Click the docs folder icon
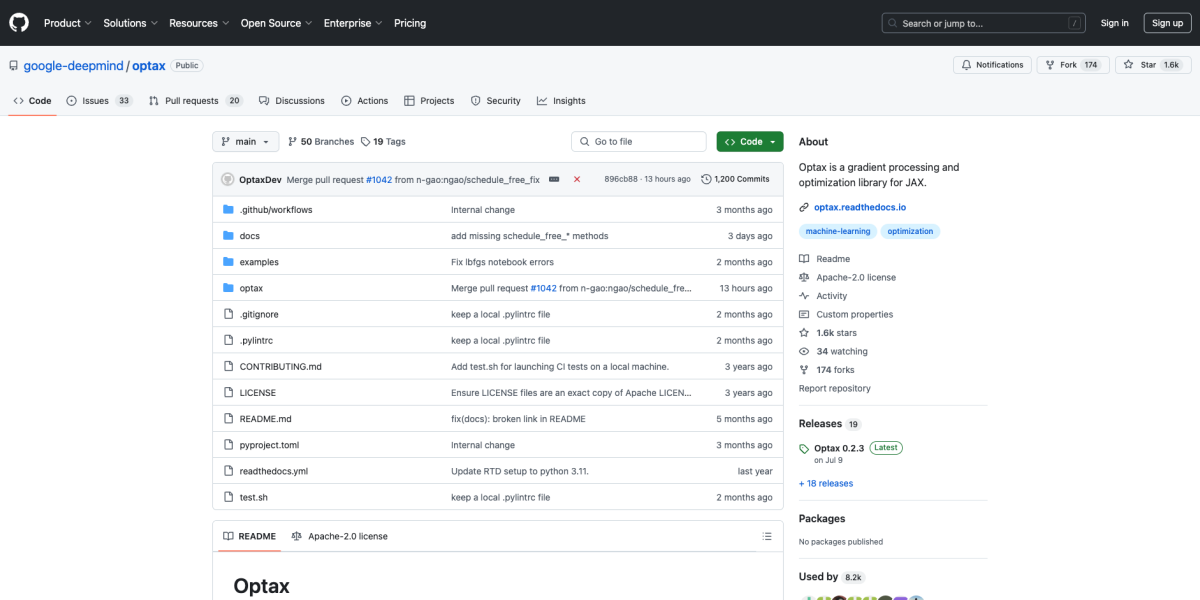The height and width of the screenshot is (600, 1200). (x=228, y=236)
